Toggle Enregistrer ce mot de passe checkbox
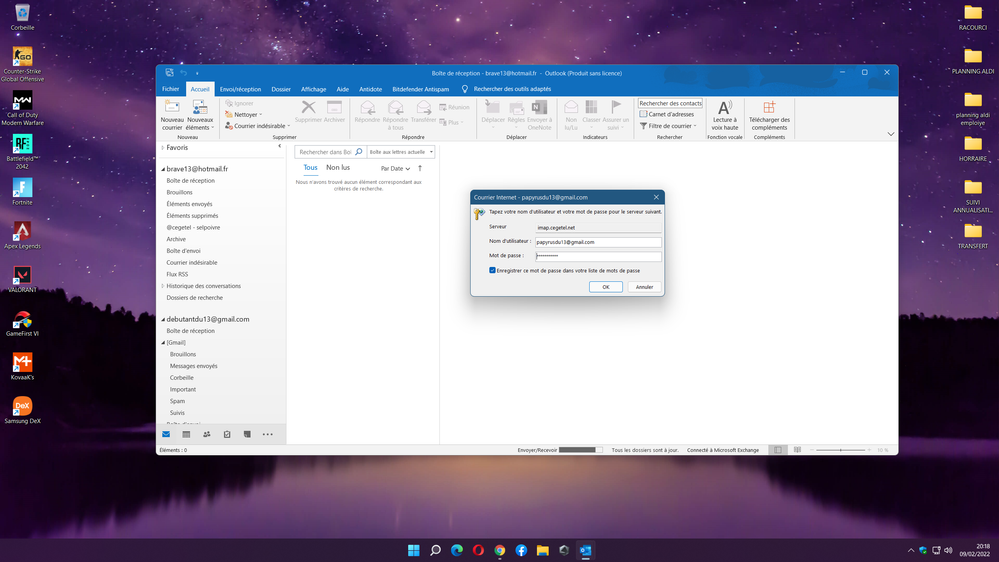This screenshot has width=999, height=562. pyautogui.click(x=493, y=270)
